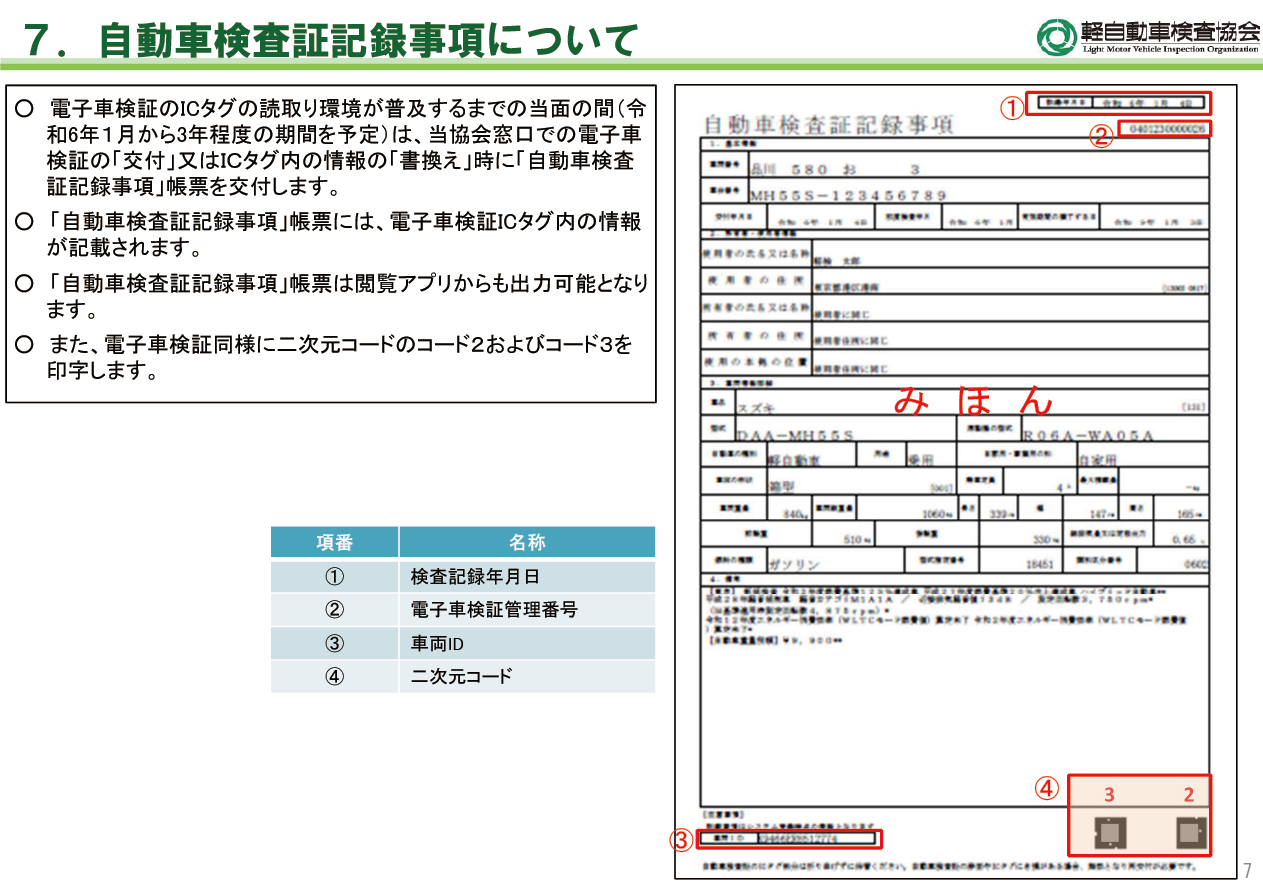Image resolution: width=1263 pixels, height=893 pixels.
Task: Click the body shape value 箱型
Action: click(x=780, y=487)
